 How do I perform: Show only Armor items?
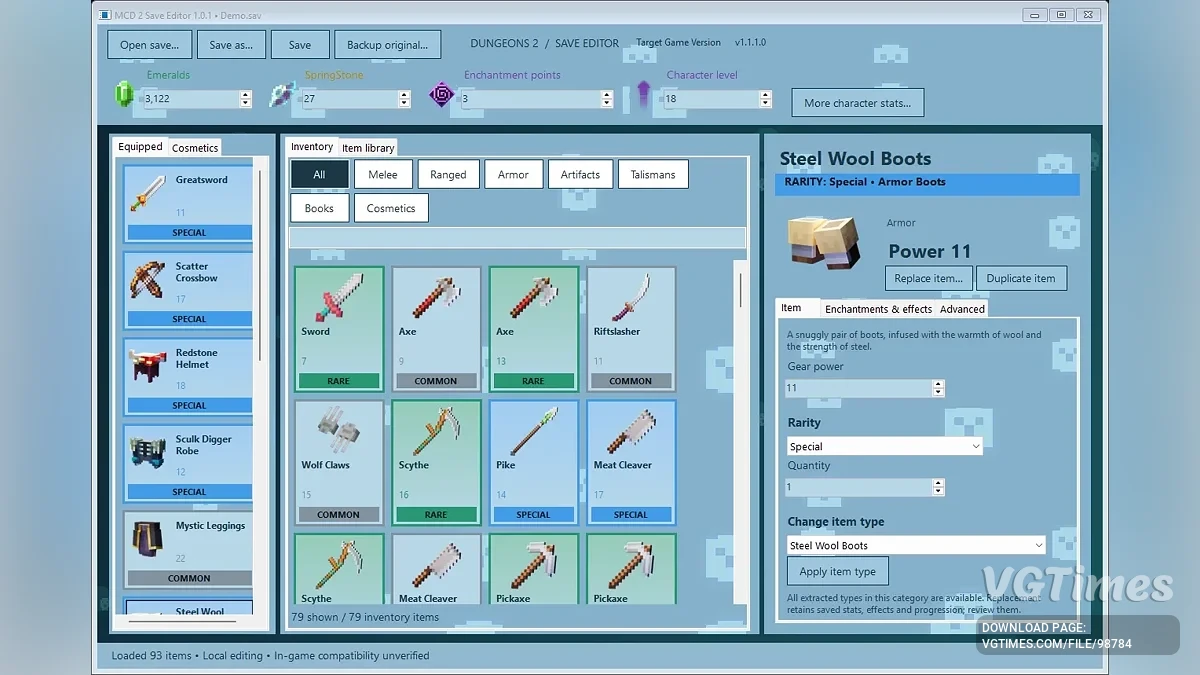513,174
